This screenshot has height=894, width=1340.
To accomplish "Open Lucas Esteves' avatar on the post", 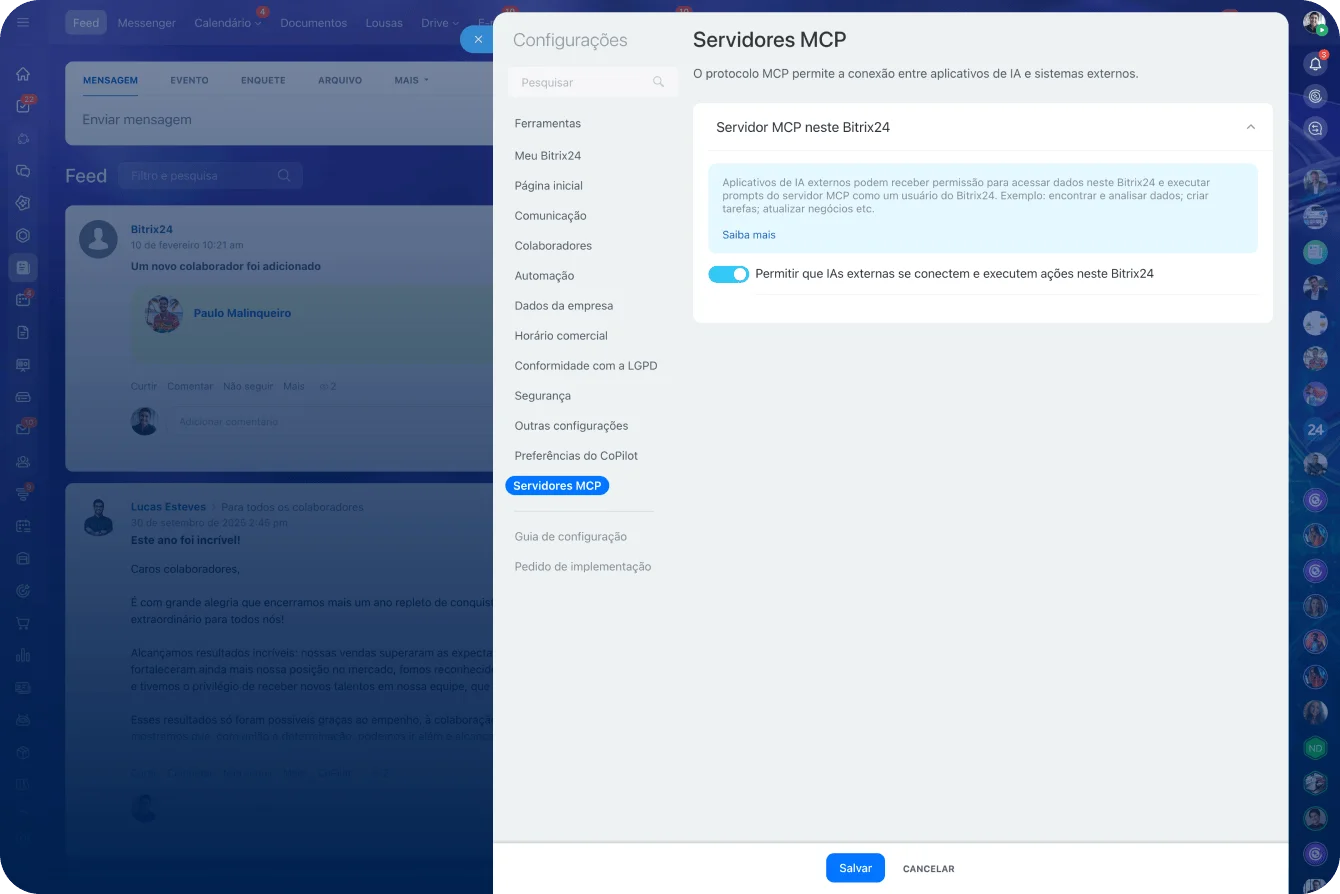I will [x=98, y=517].
